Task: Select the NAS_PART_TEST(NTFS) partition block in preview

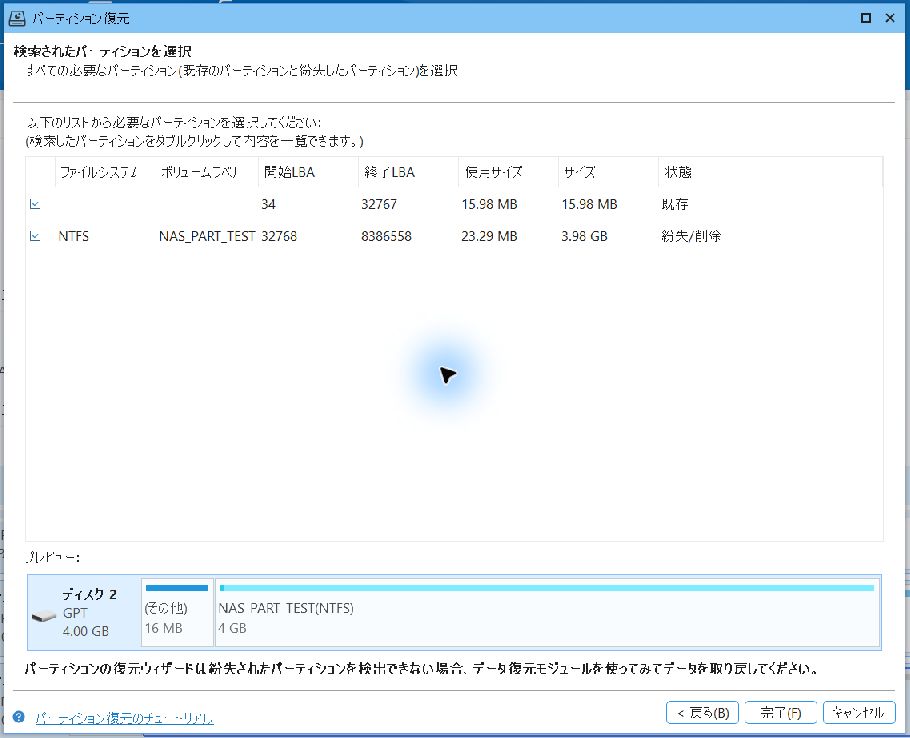Action: point(547,612)
